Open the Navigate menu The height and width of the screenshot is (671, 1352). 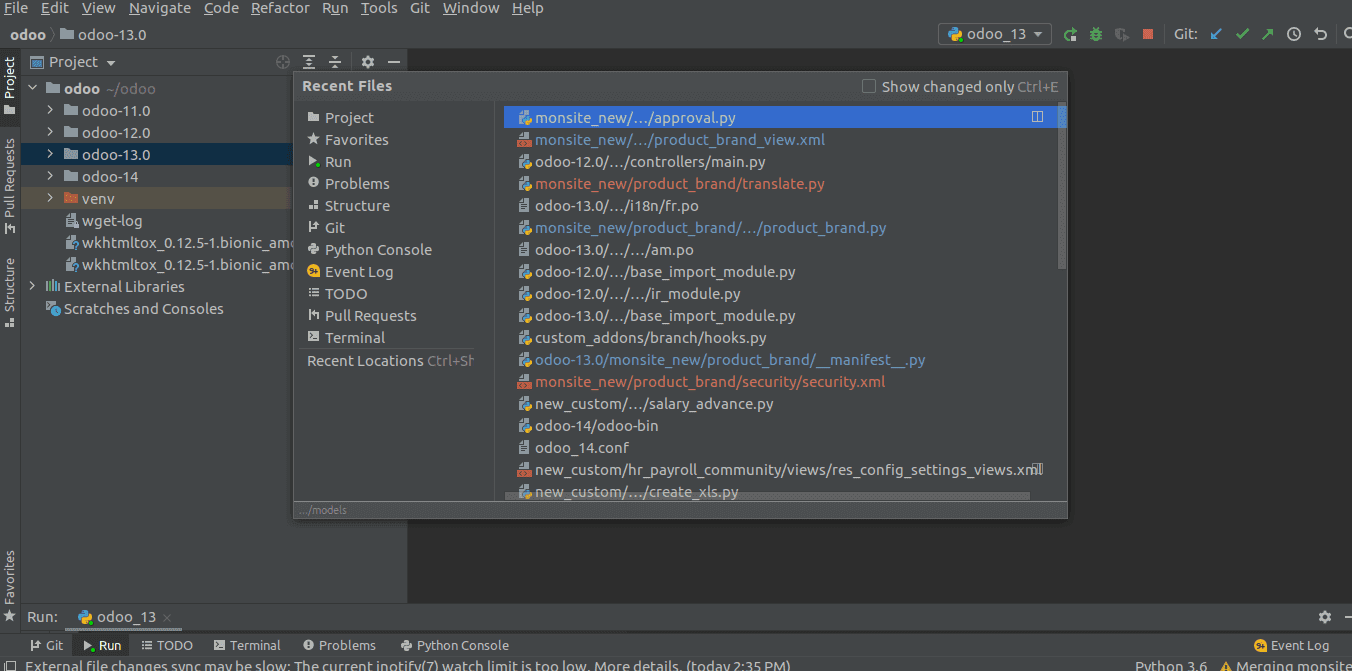point(160,8)
